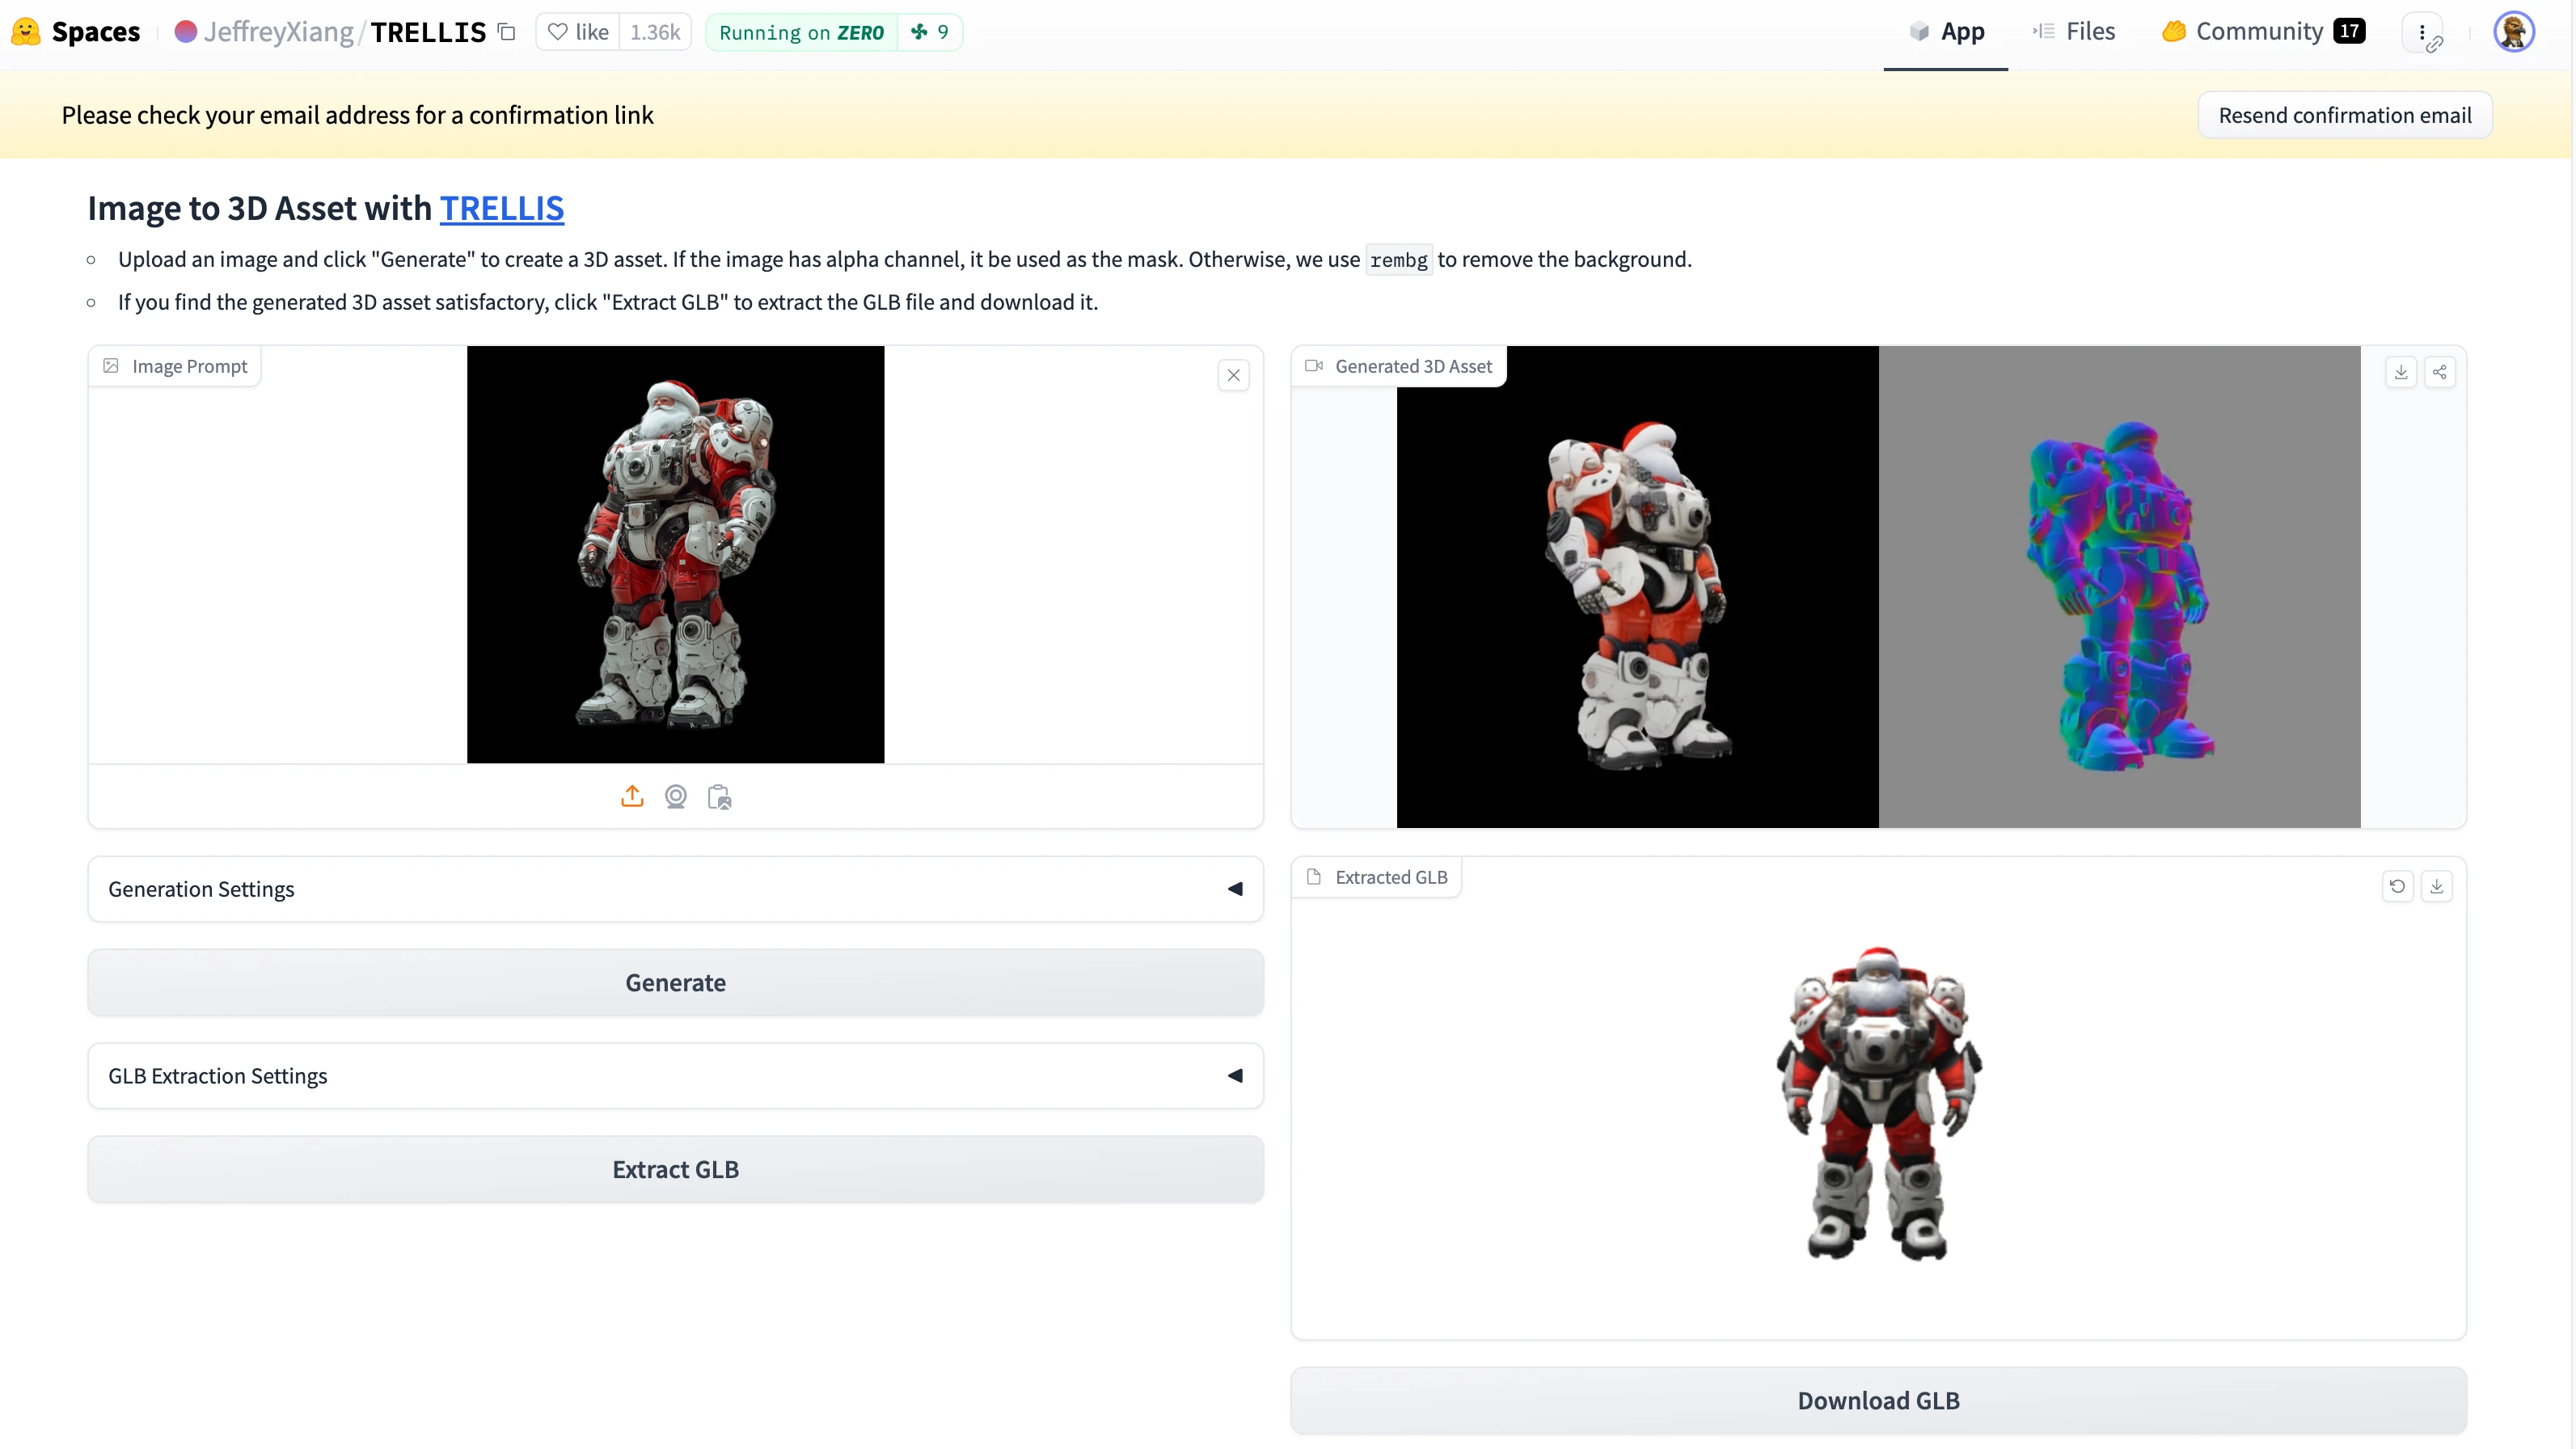Click the Generate button
This screenshot has width=2576, height=1449.
tap(676, 982)
